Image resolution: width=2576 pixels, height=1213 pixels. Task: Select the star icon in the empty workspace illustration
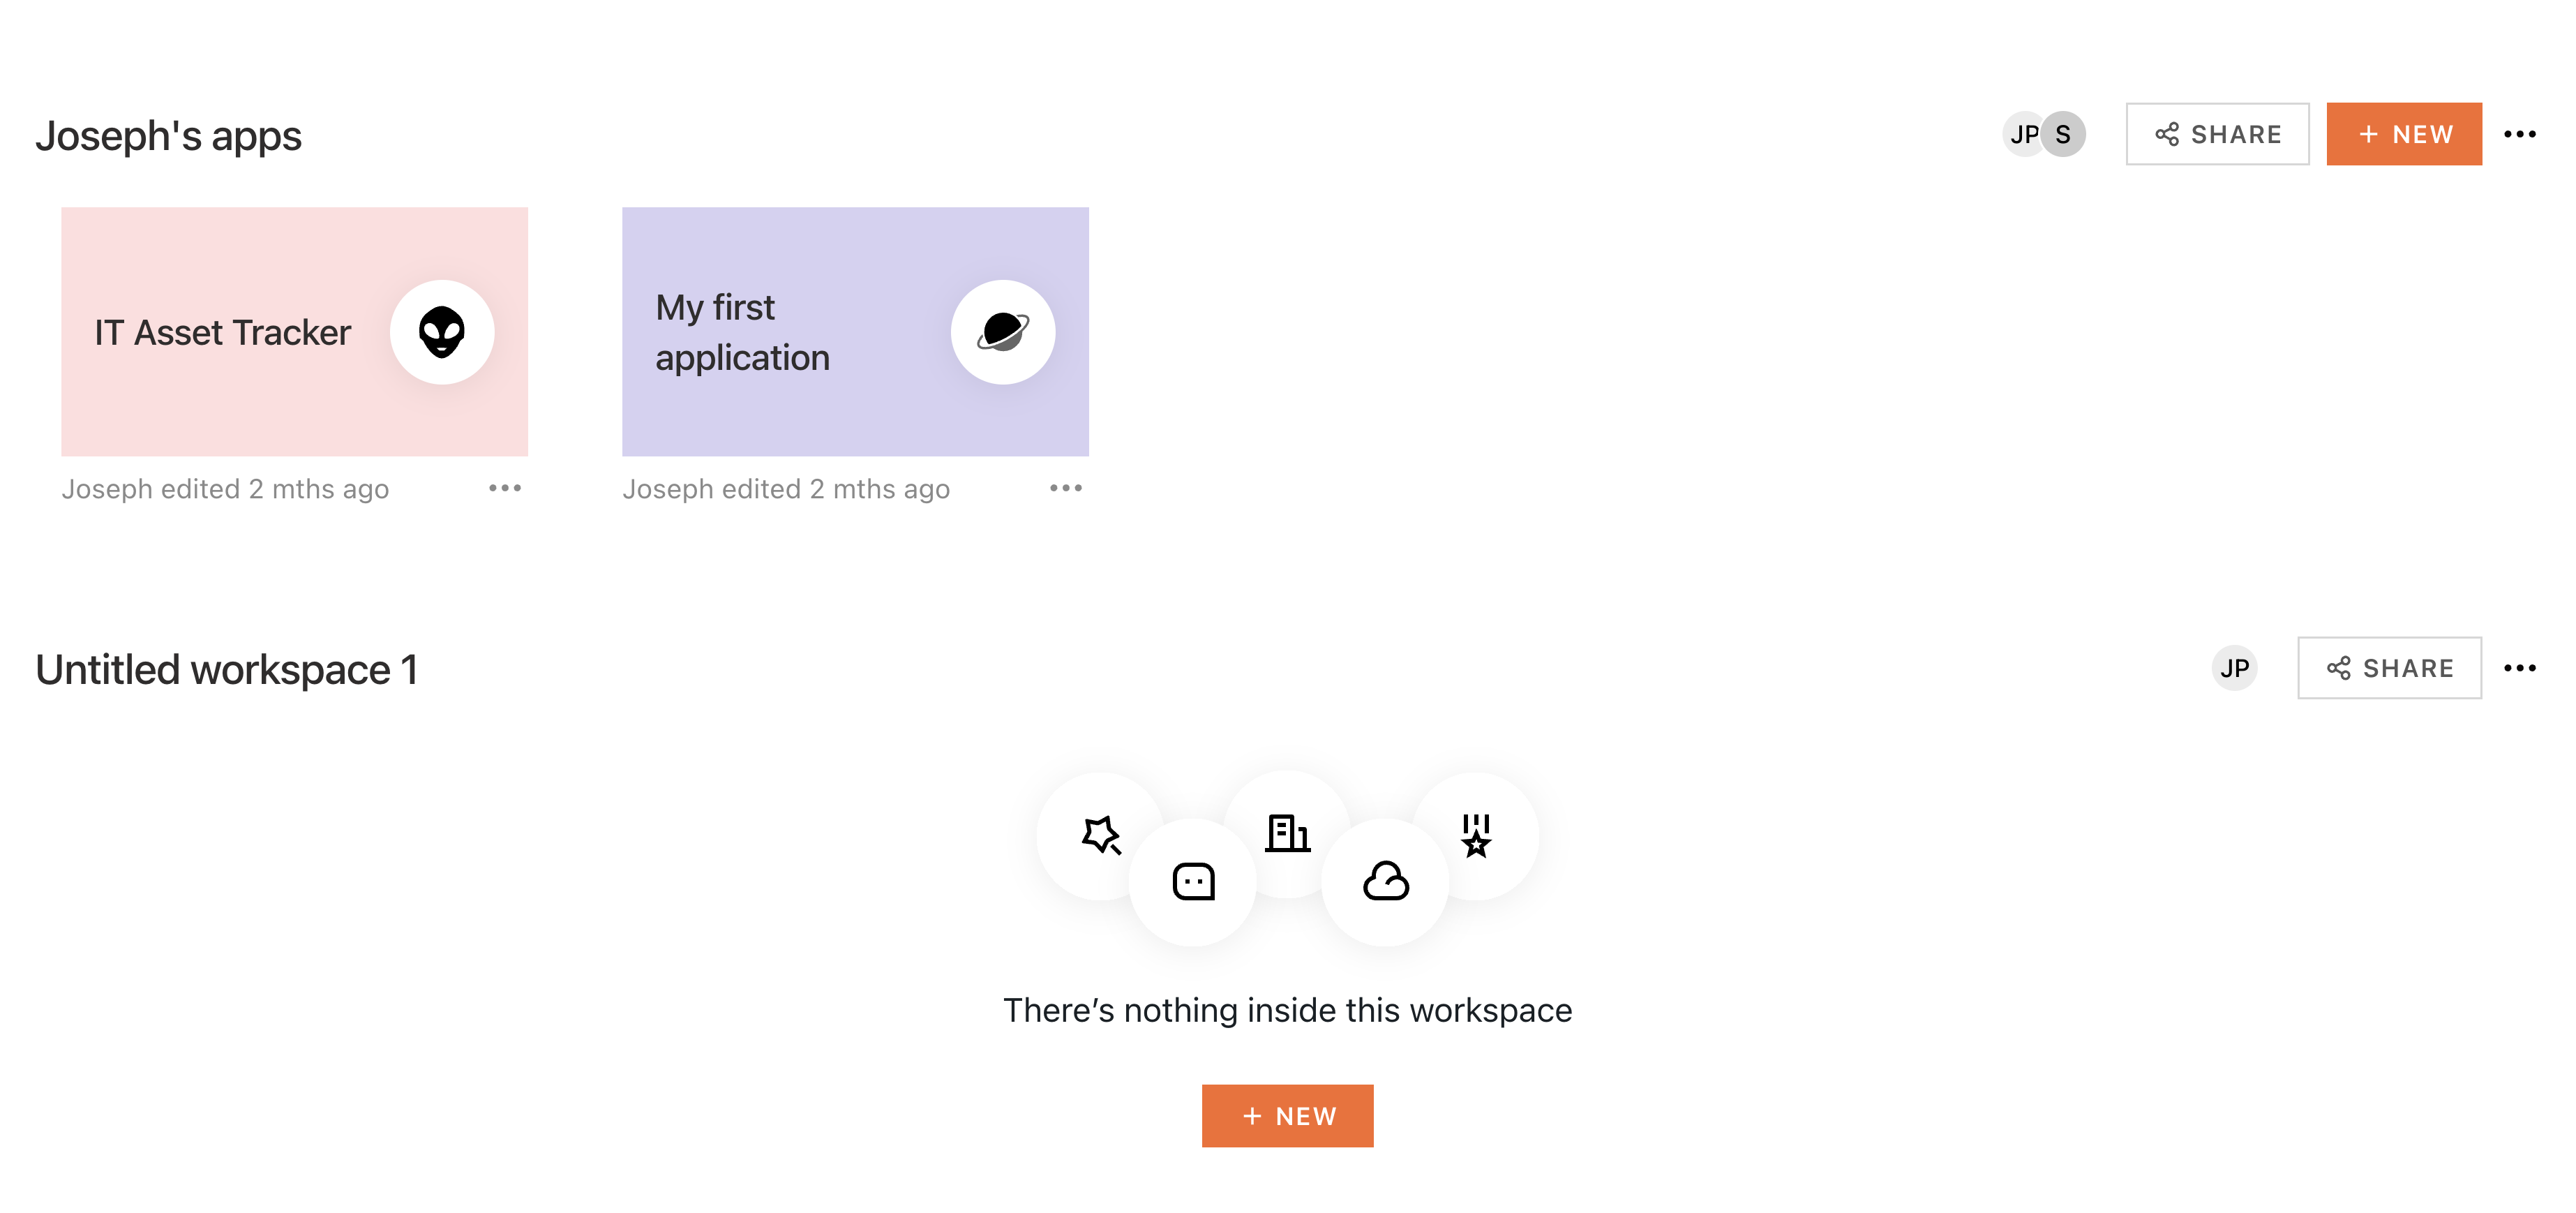tap(1101, 835)
